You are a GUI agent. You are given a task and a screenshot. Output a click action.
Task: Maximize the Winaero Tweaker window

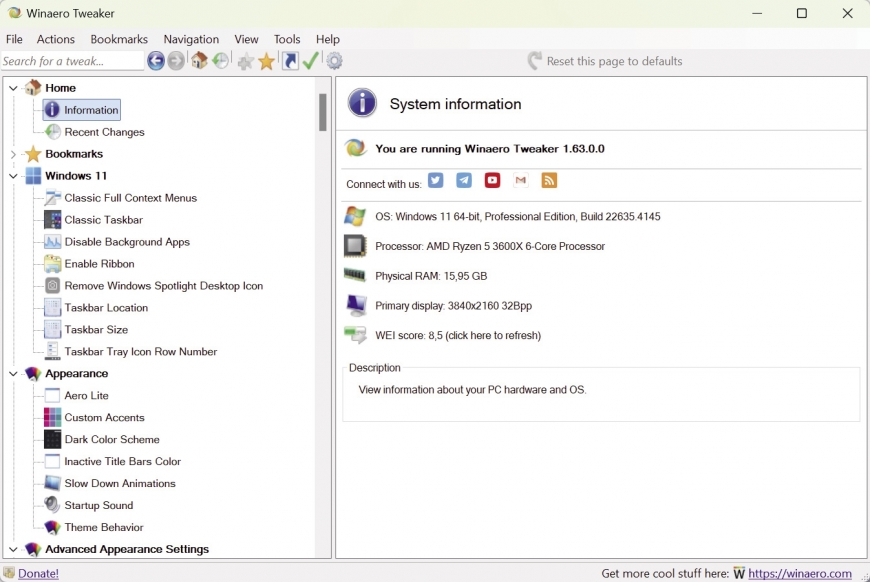point(802,13)
